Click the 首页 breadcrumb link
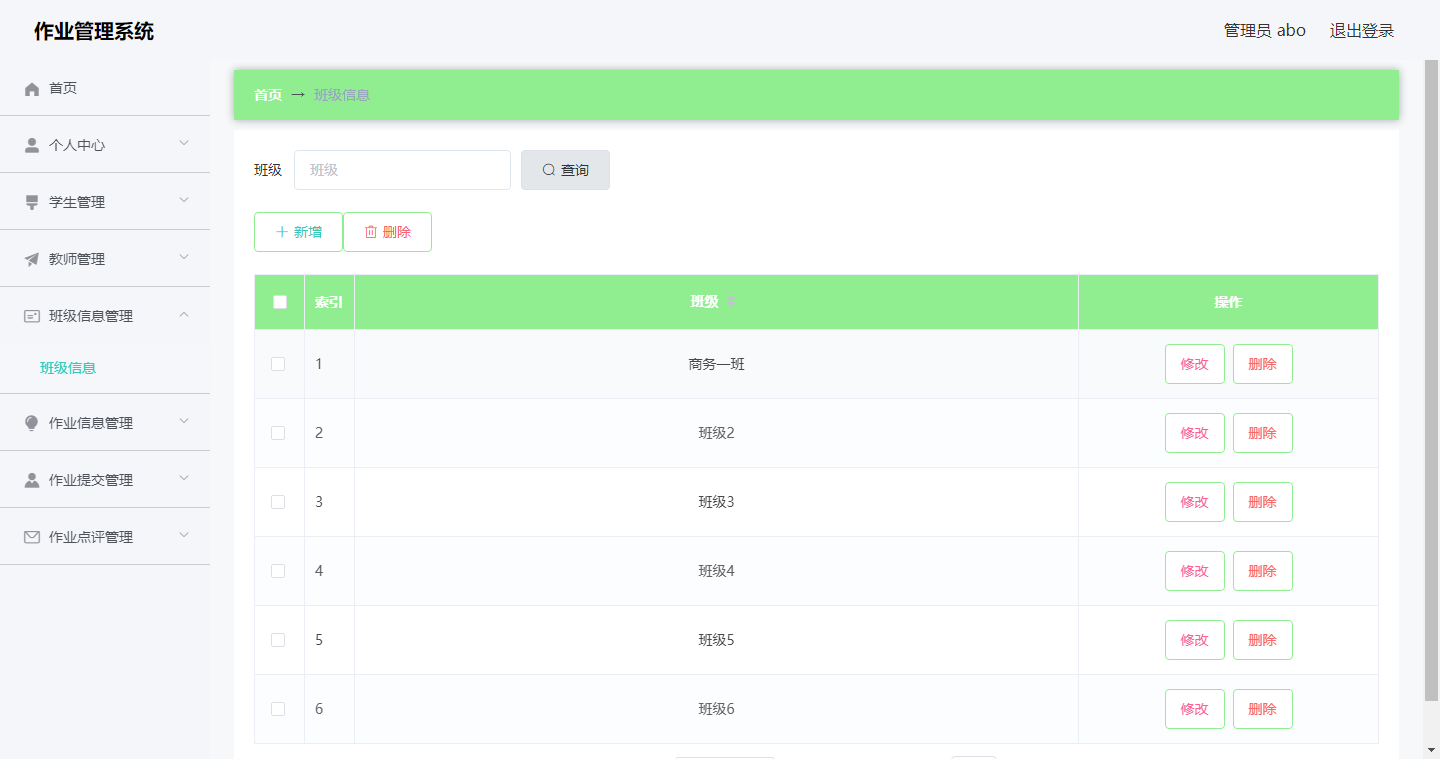Viewport: 1440px width, 759px height. tap(268, 95)
